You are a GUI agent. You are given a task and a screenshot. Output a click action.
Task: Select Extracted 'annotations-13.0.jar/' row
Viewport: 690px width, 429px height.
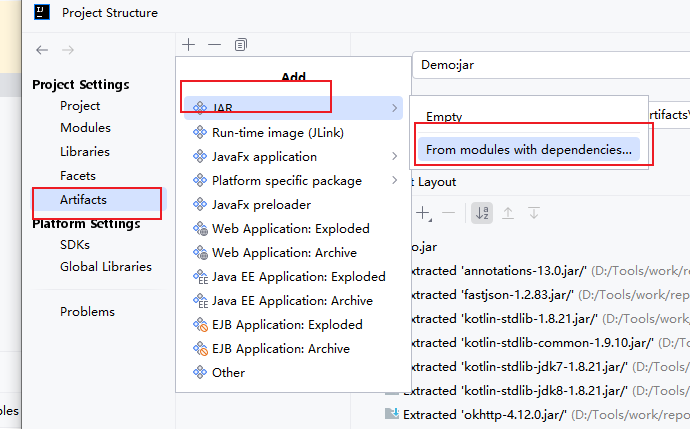[x=550, y=271]
